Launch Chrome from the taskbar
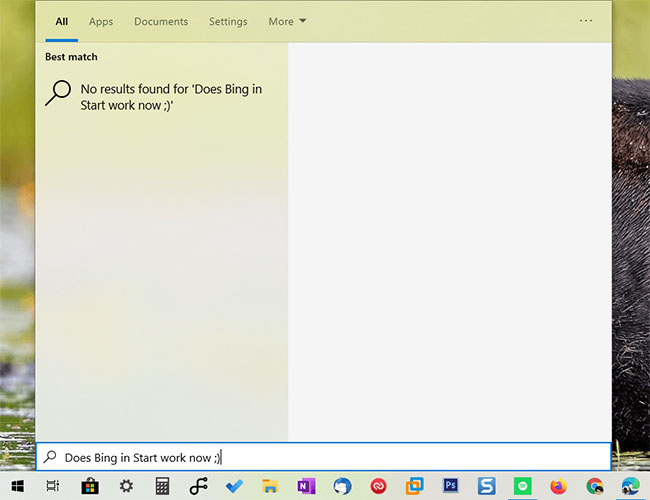This screenshot has width=650, height=500. pyautogui.click(x=595, y=486)
